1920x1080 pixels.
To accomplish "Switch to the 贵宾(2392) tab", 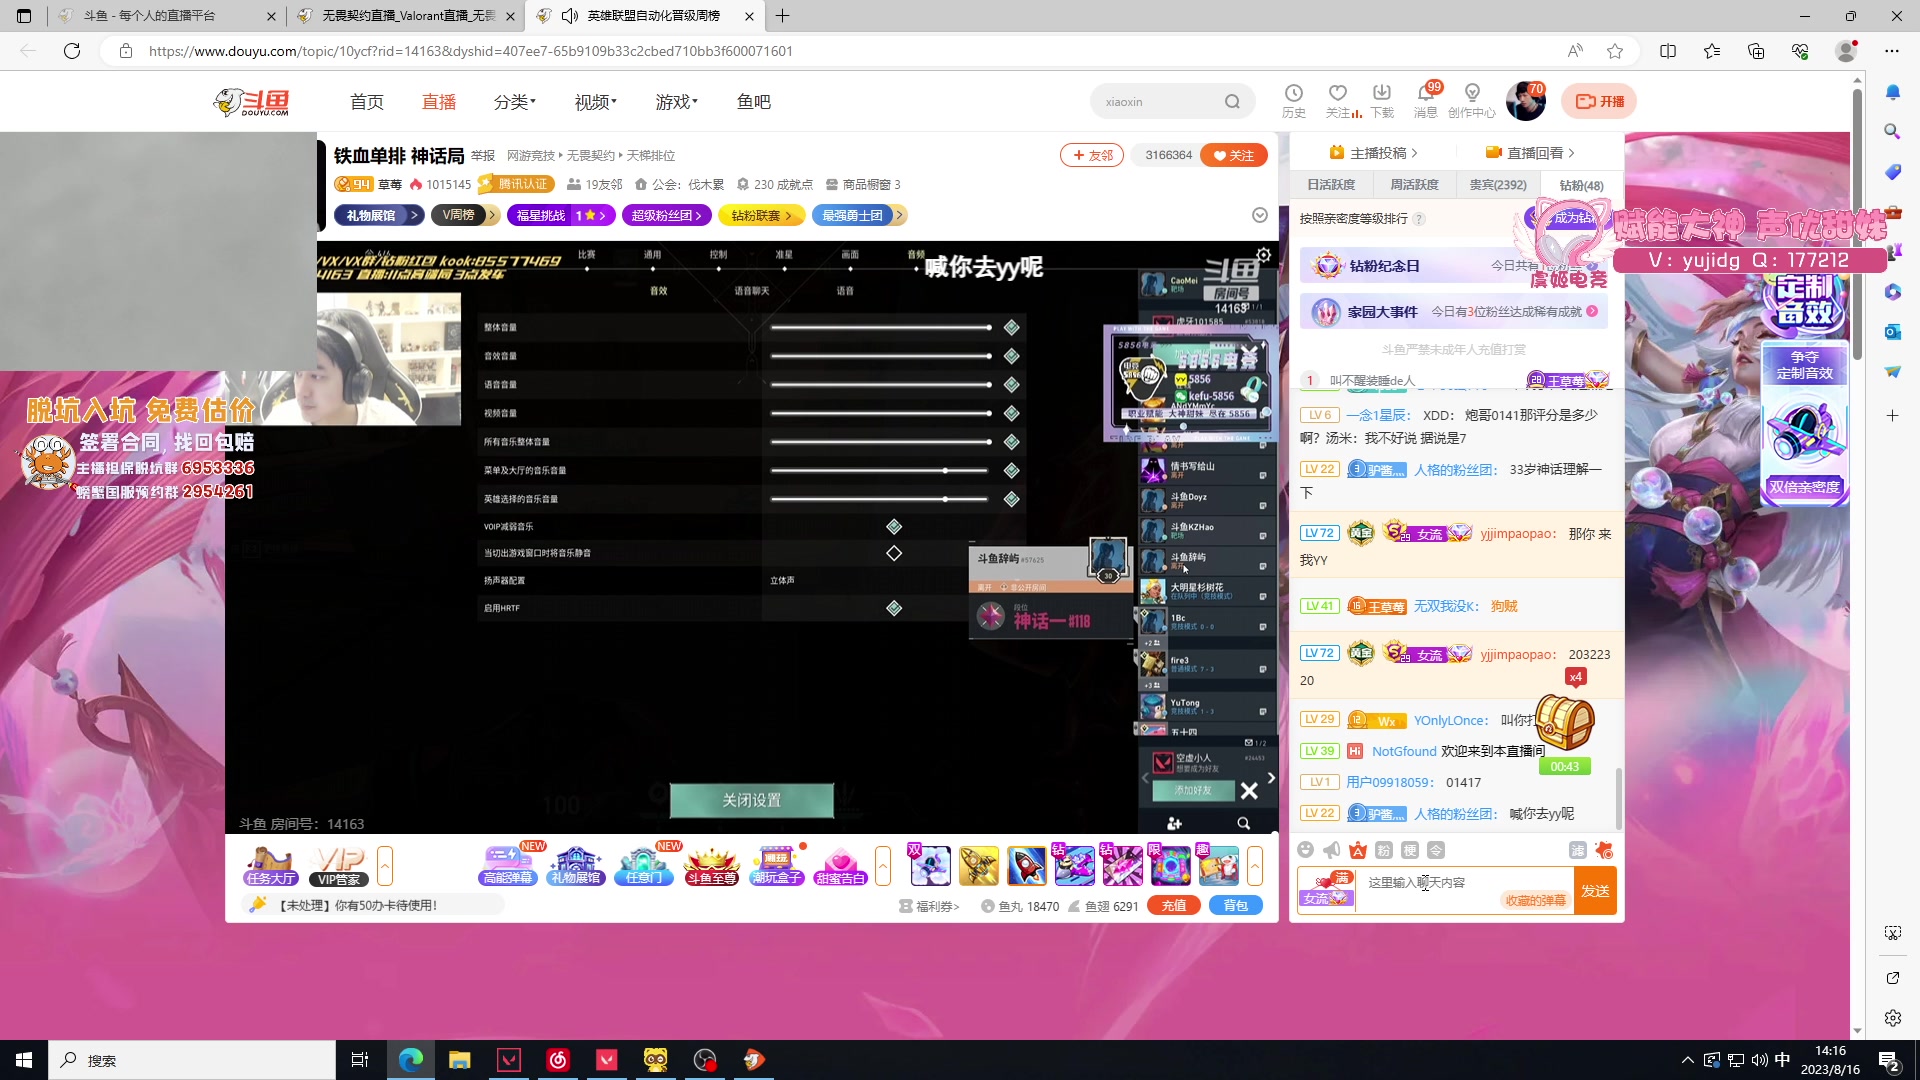I will click(x=1497, y=184).
